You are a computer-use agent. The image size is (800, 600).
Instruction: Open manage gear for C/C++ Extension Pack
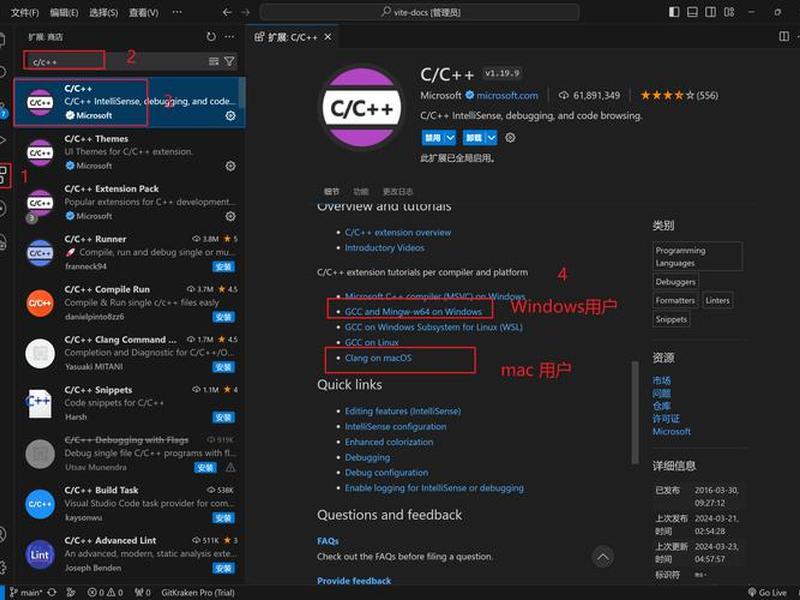230,216
